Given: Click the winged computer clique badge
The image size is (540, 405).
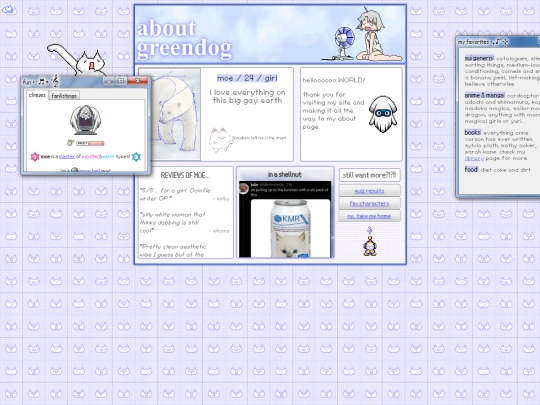Looking at the screenshot, I should point(85,120).
